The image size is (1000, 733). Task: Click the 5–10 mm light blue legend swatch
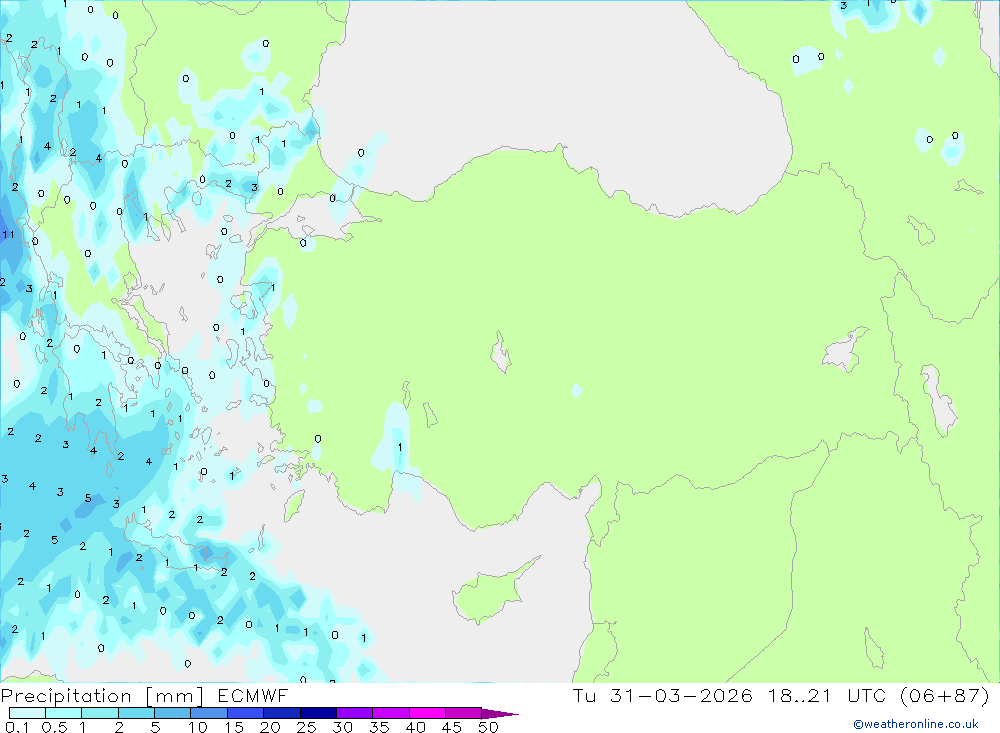pos(173,713)
